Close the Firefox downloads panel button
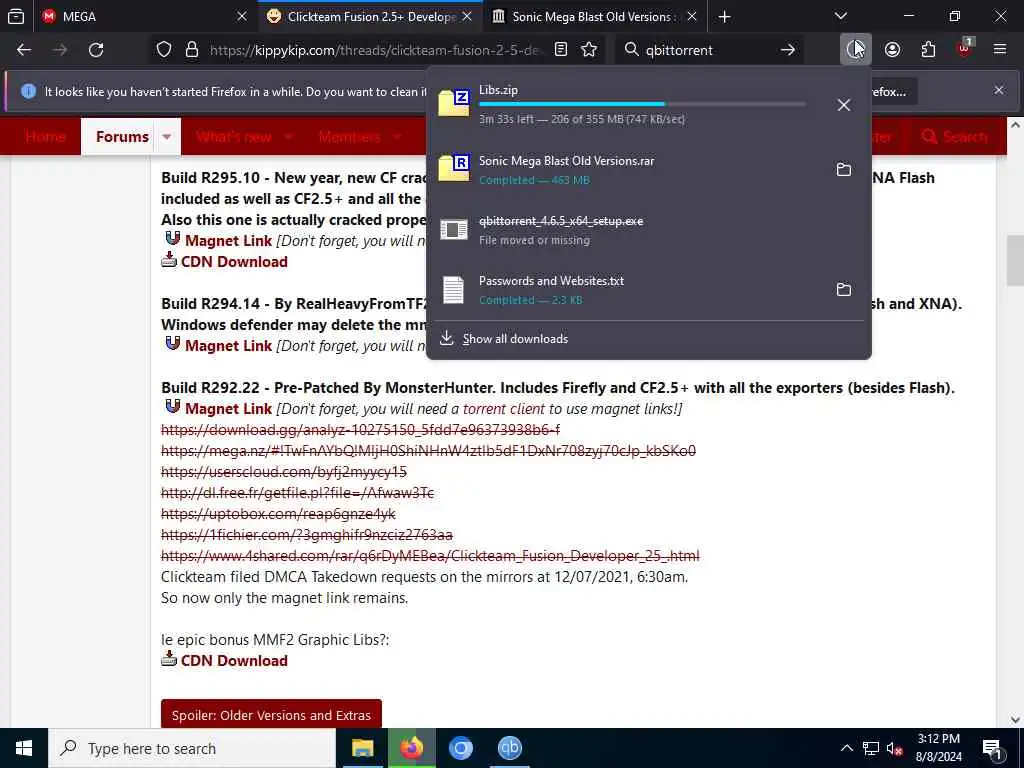 point(855,50)
